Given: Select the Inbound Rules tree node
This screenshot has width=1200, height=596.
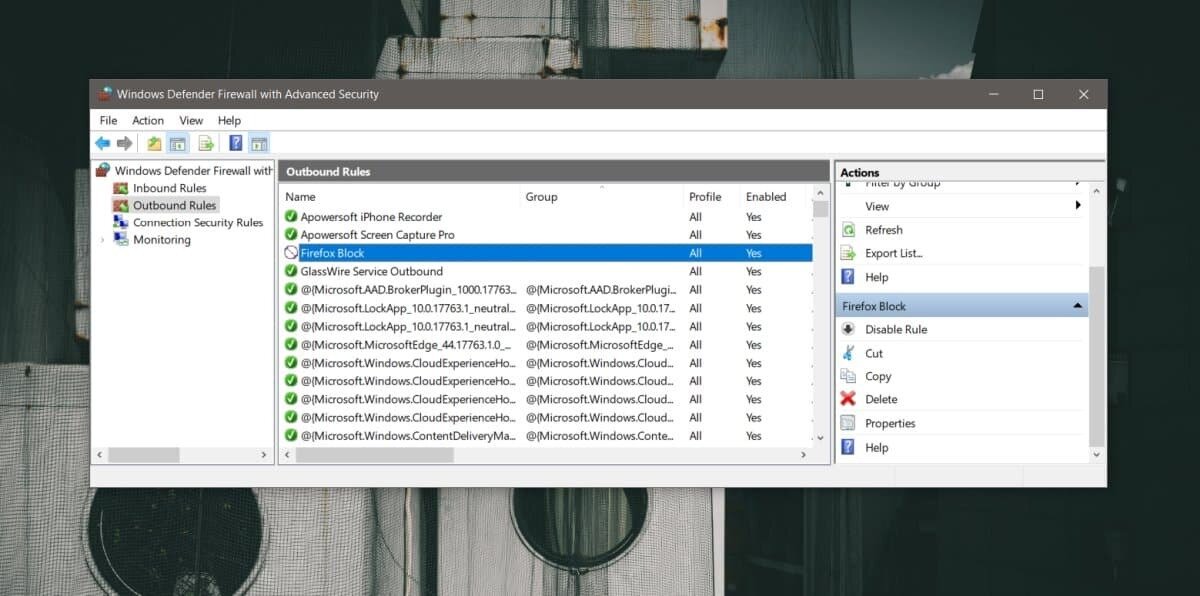Looking at the screenshot, I should 169,188.
